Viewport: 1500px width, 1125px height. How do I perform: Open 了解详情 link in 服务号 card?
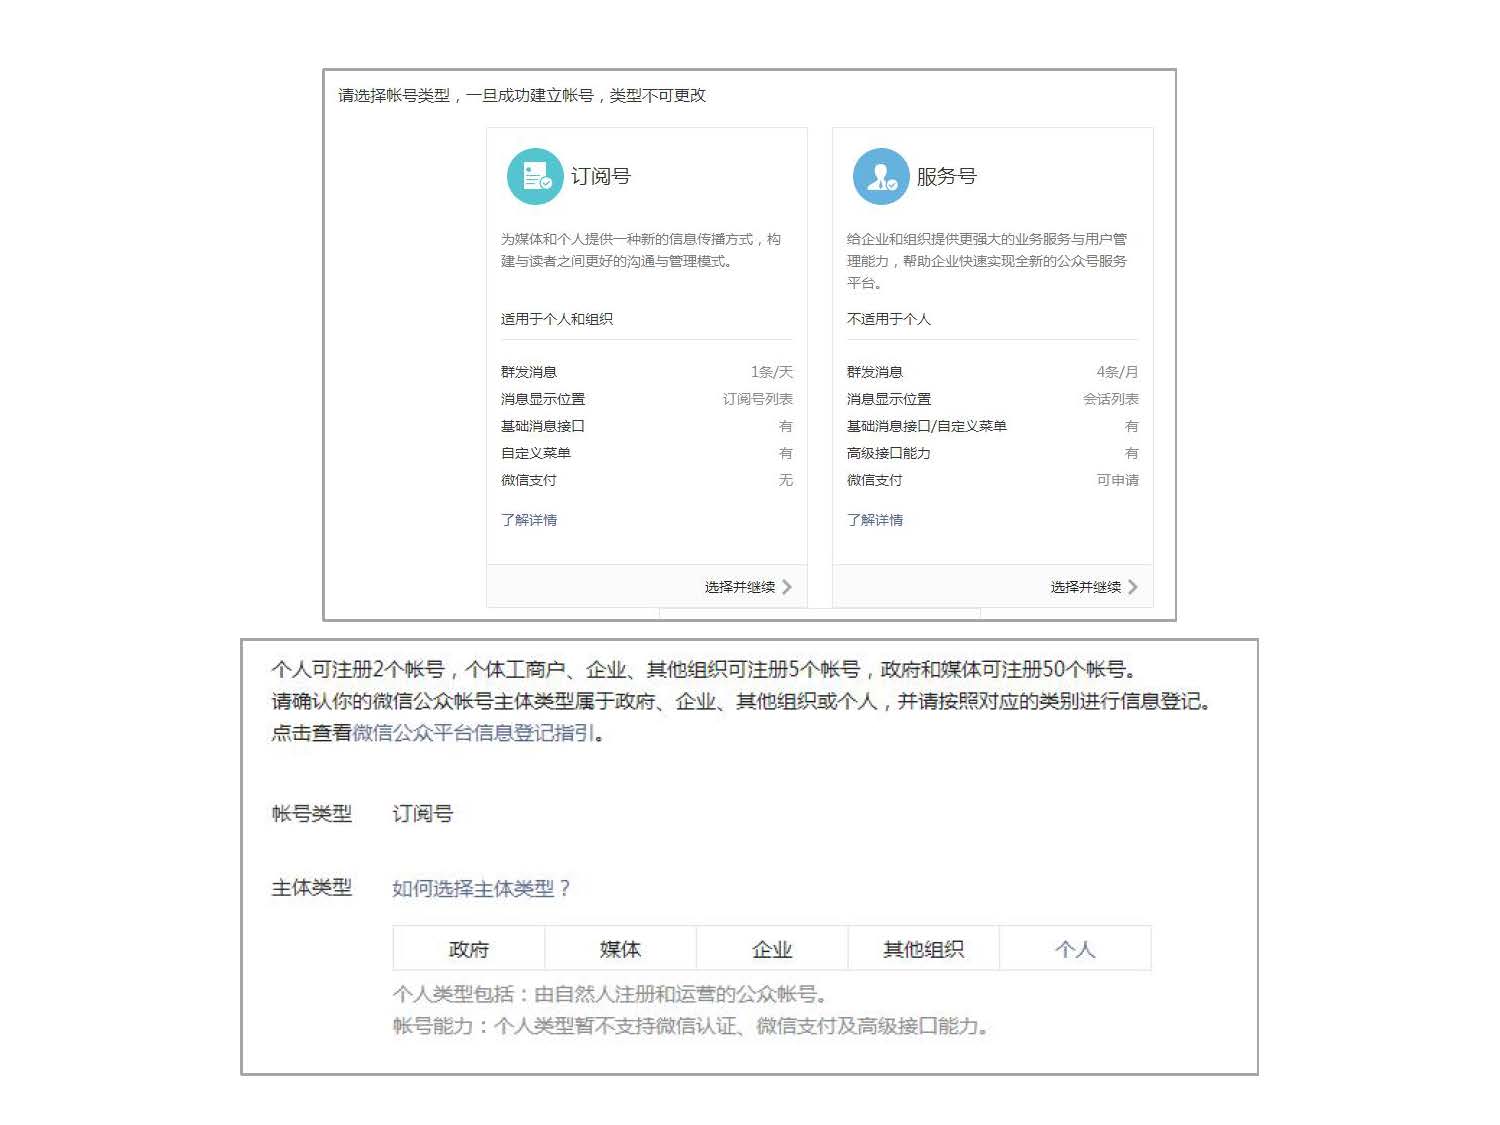tap(875, 520)
